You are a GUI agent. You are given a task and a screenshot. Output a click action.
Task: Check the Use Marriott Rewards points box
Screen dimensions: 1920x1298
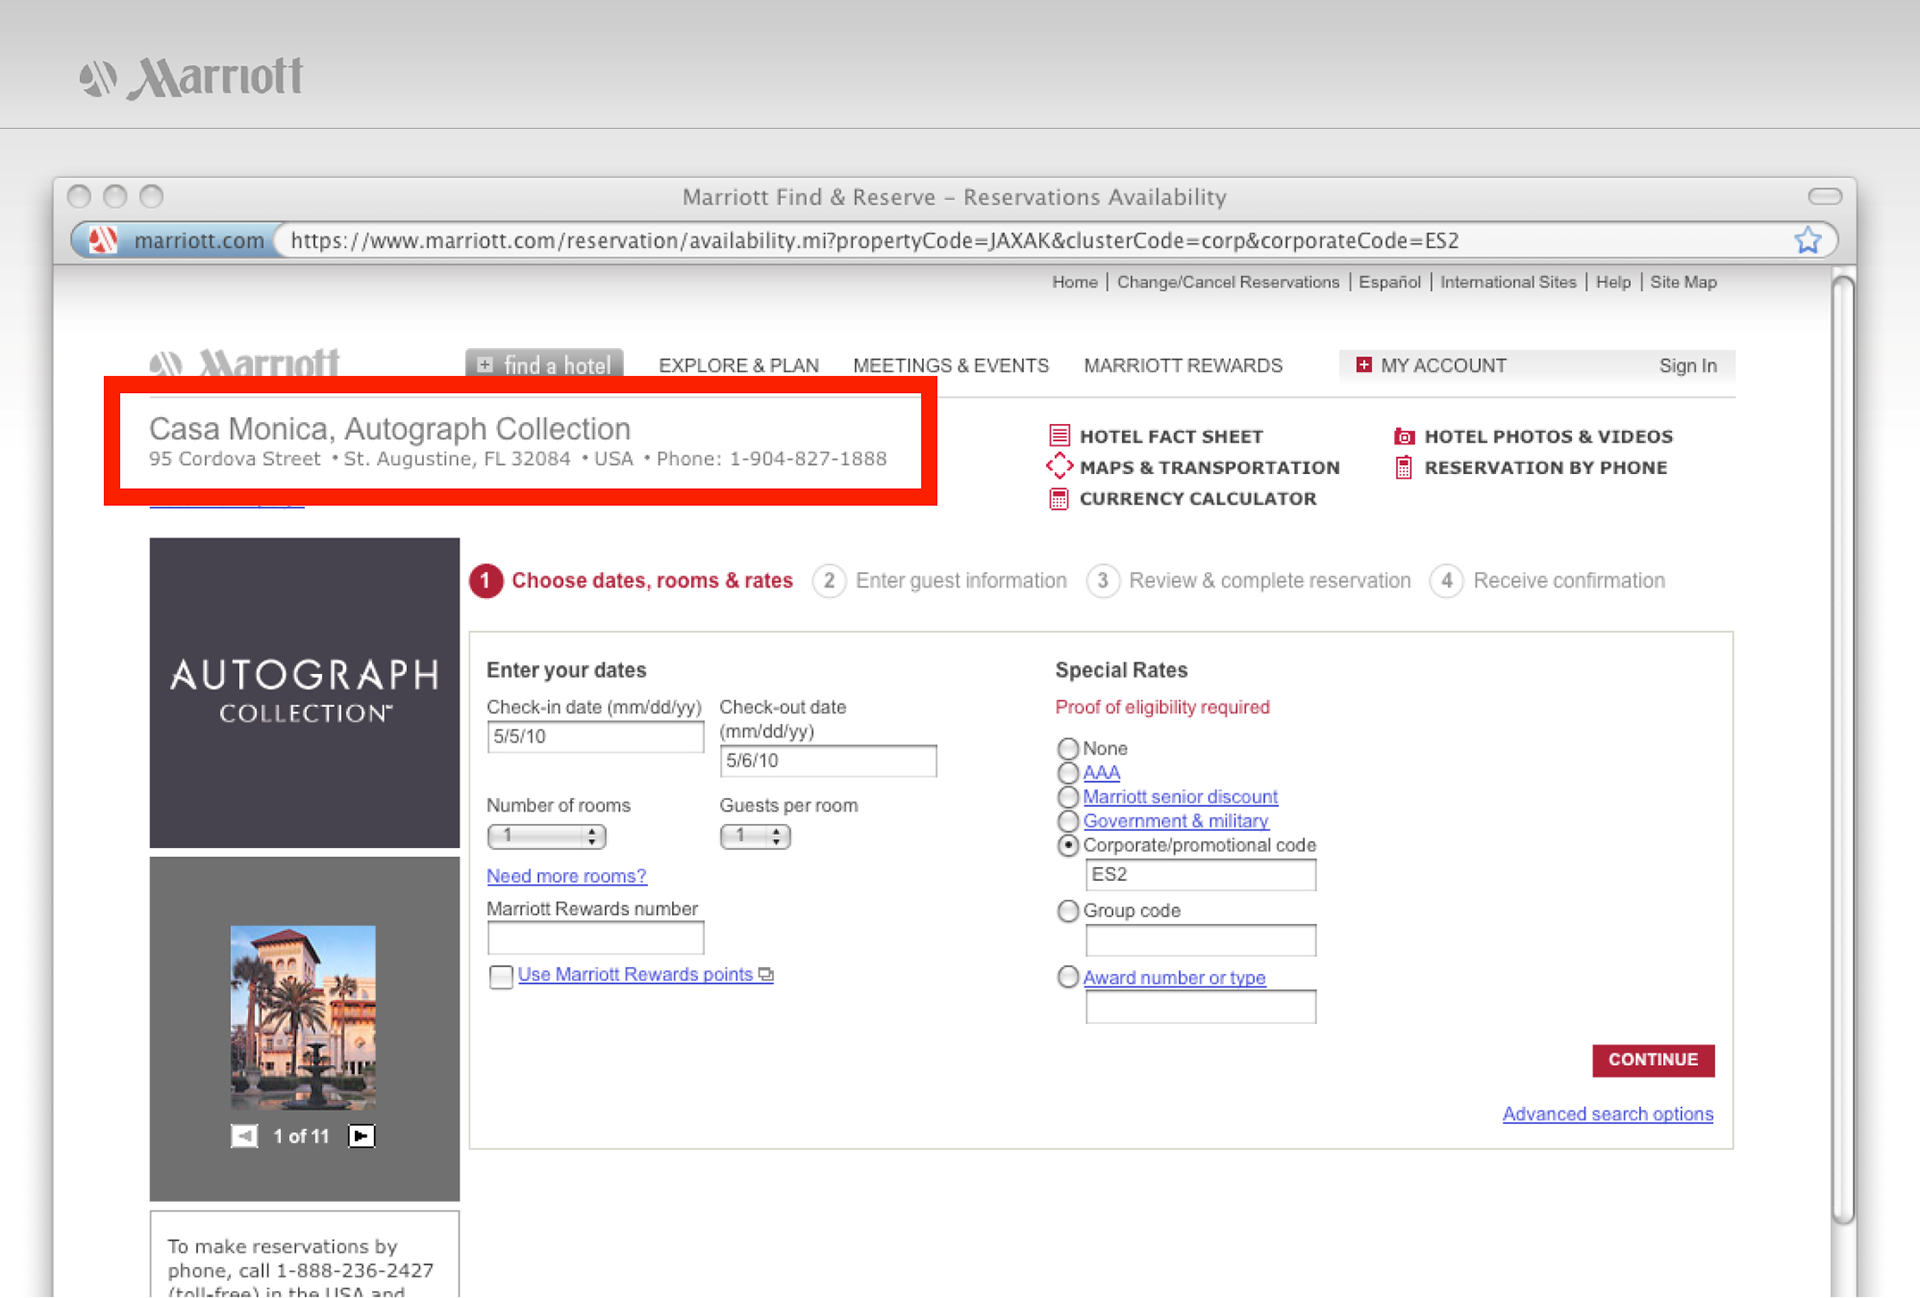pos(501,976)
